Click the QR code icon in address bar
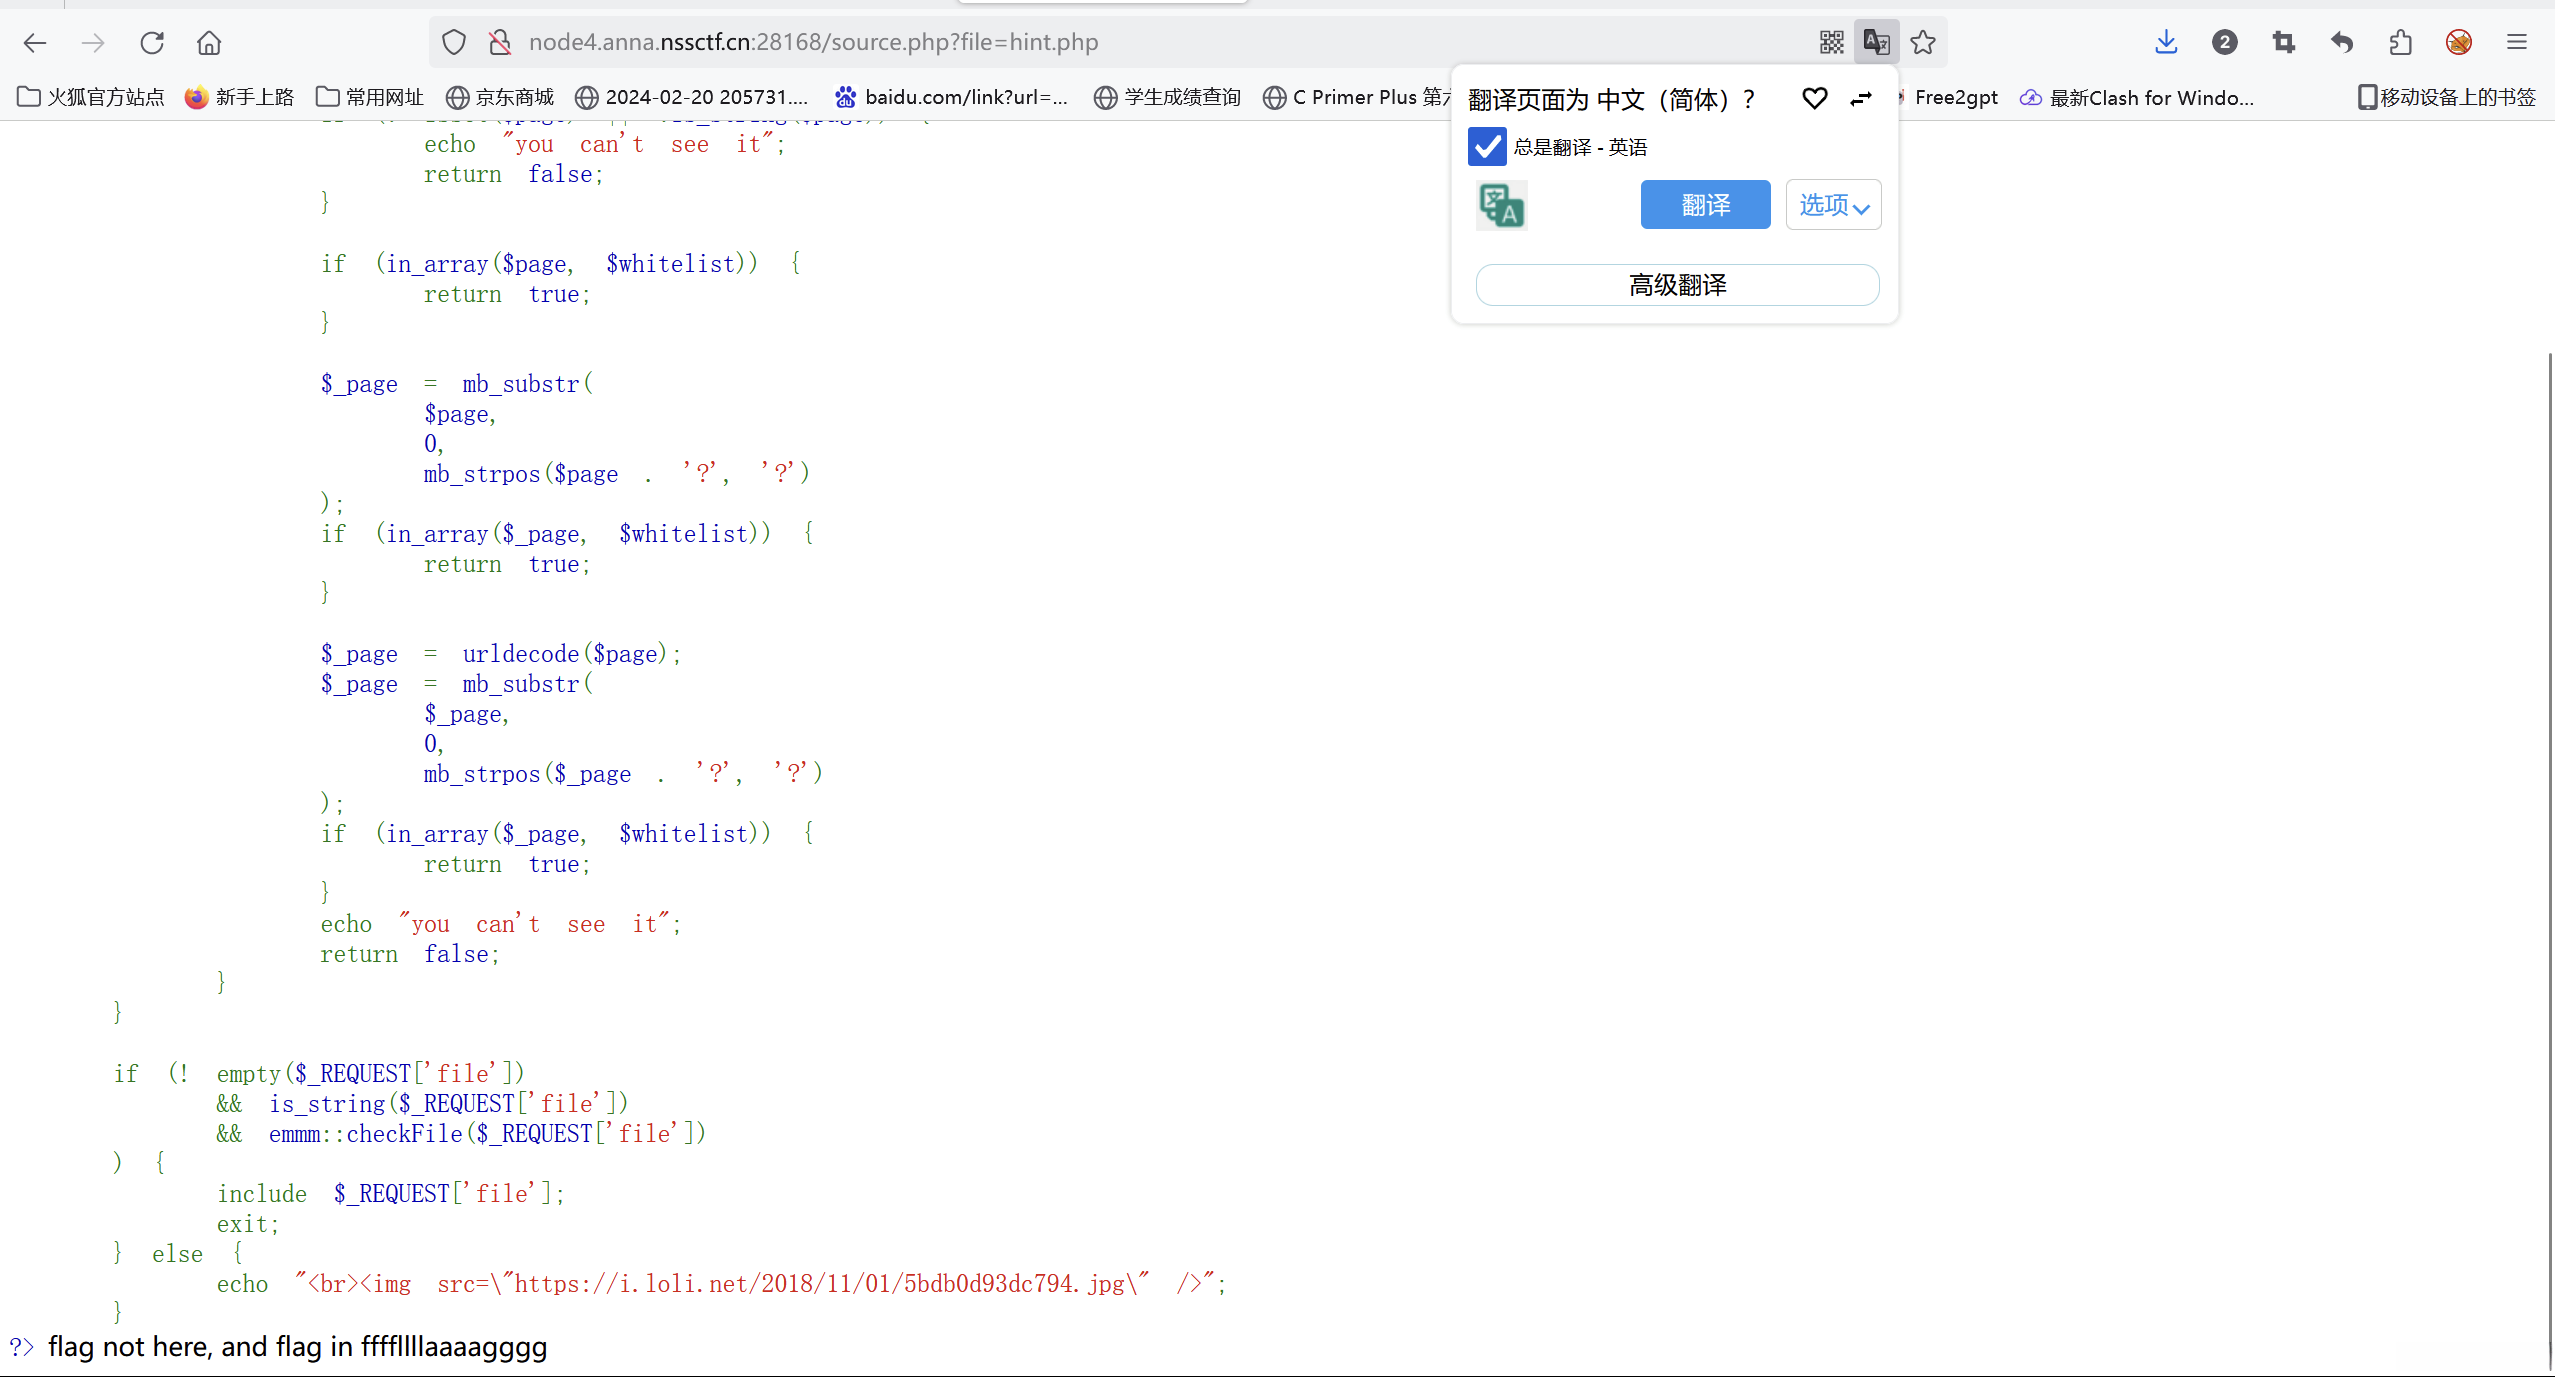The image size is (2555, 1377). 1831,42
